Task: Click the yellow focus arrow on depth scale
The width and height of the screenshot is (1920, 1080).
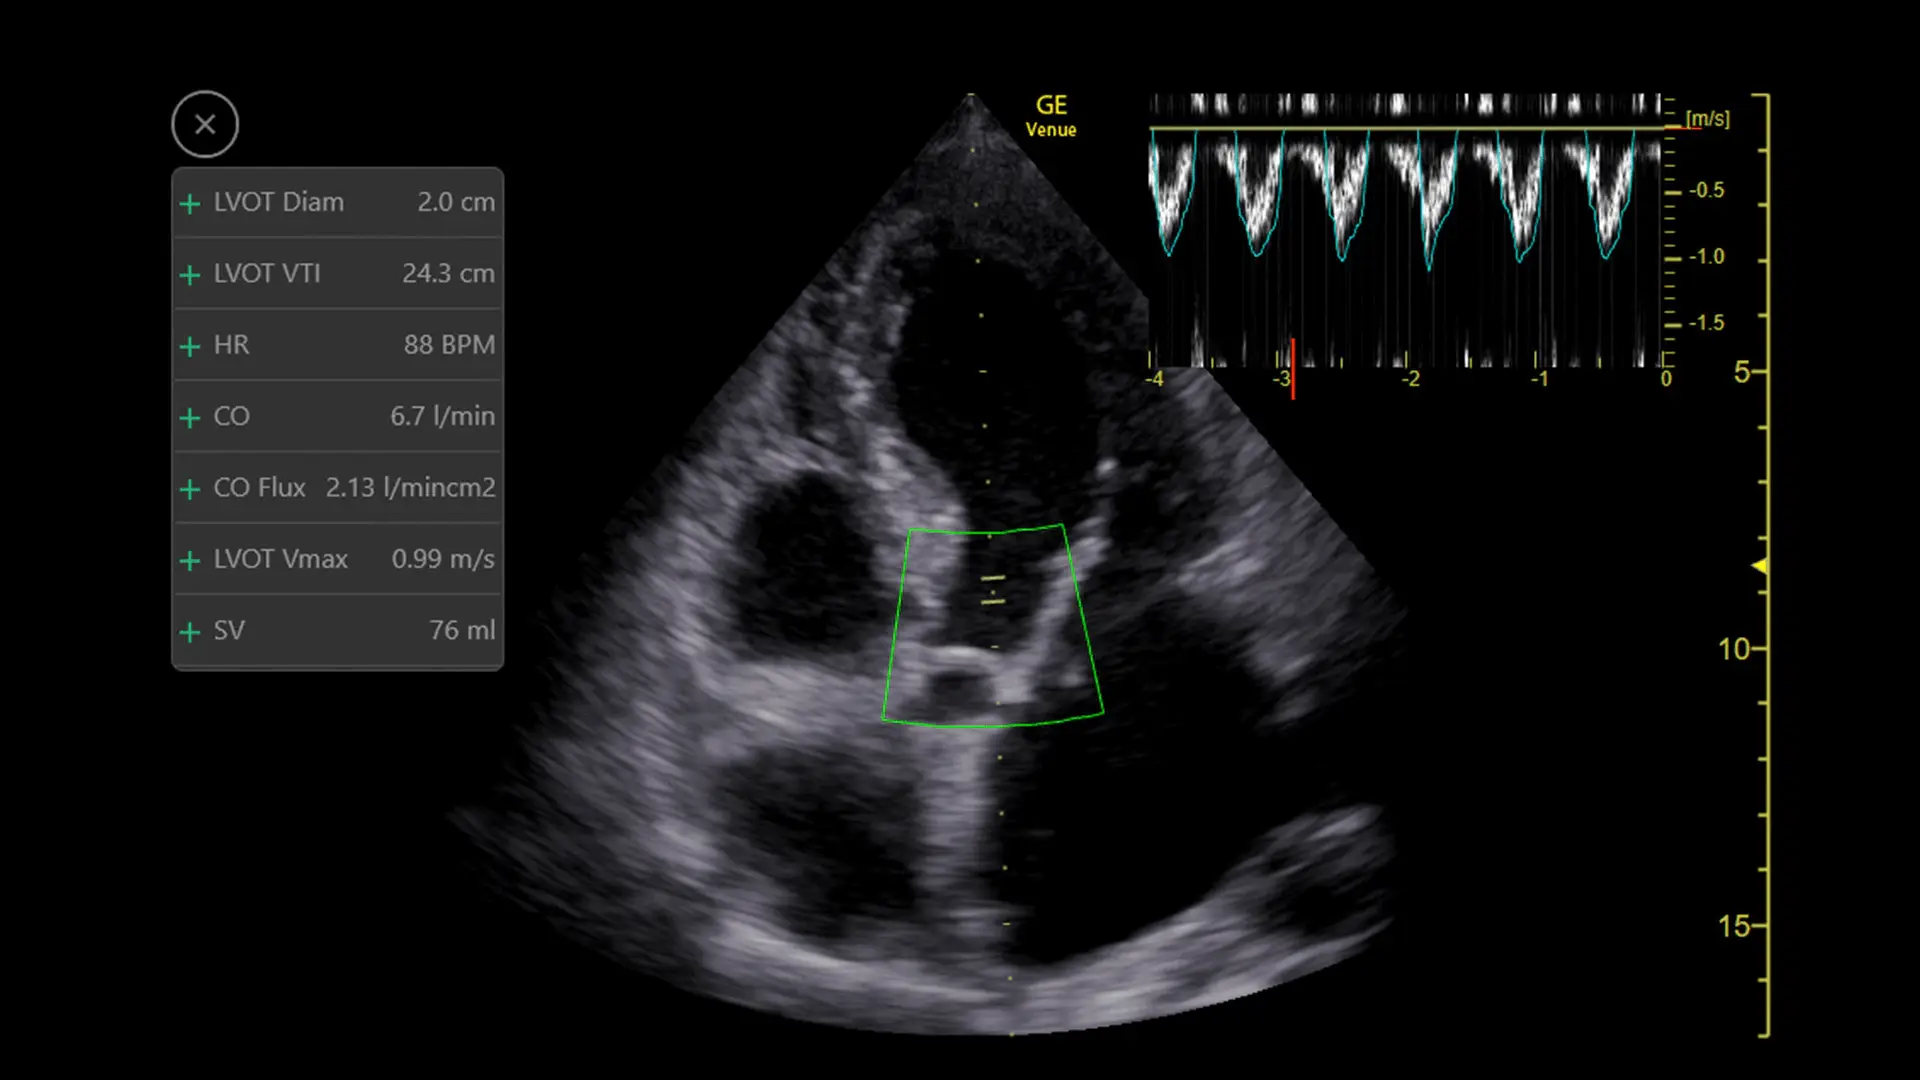Action: pos(1759,566)
